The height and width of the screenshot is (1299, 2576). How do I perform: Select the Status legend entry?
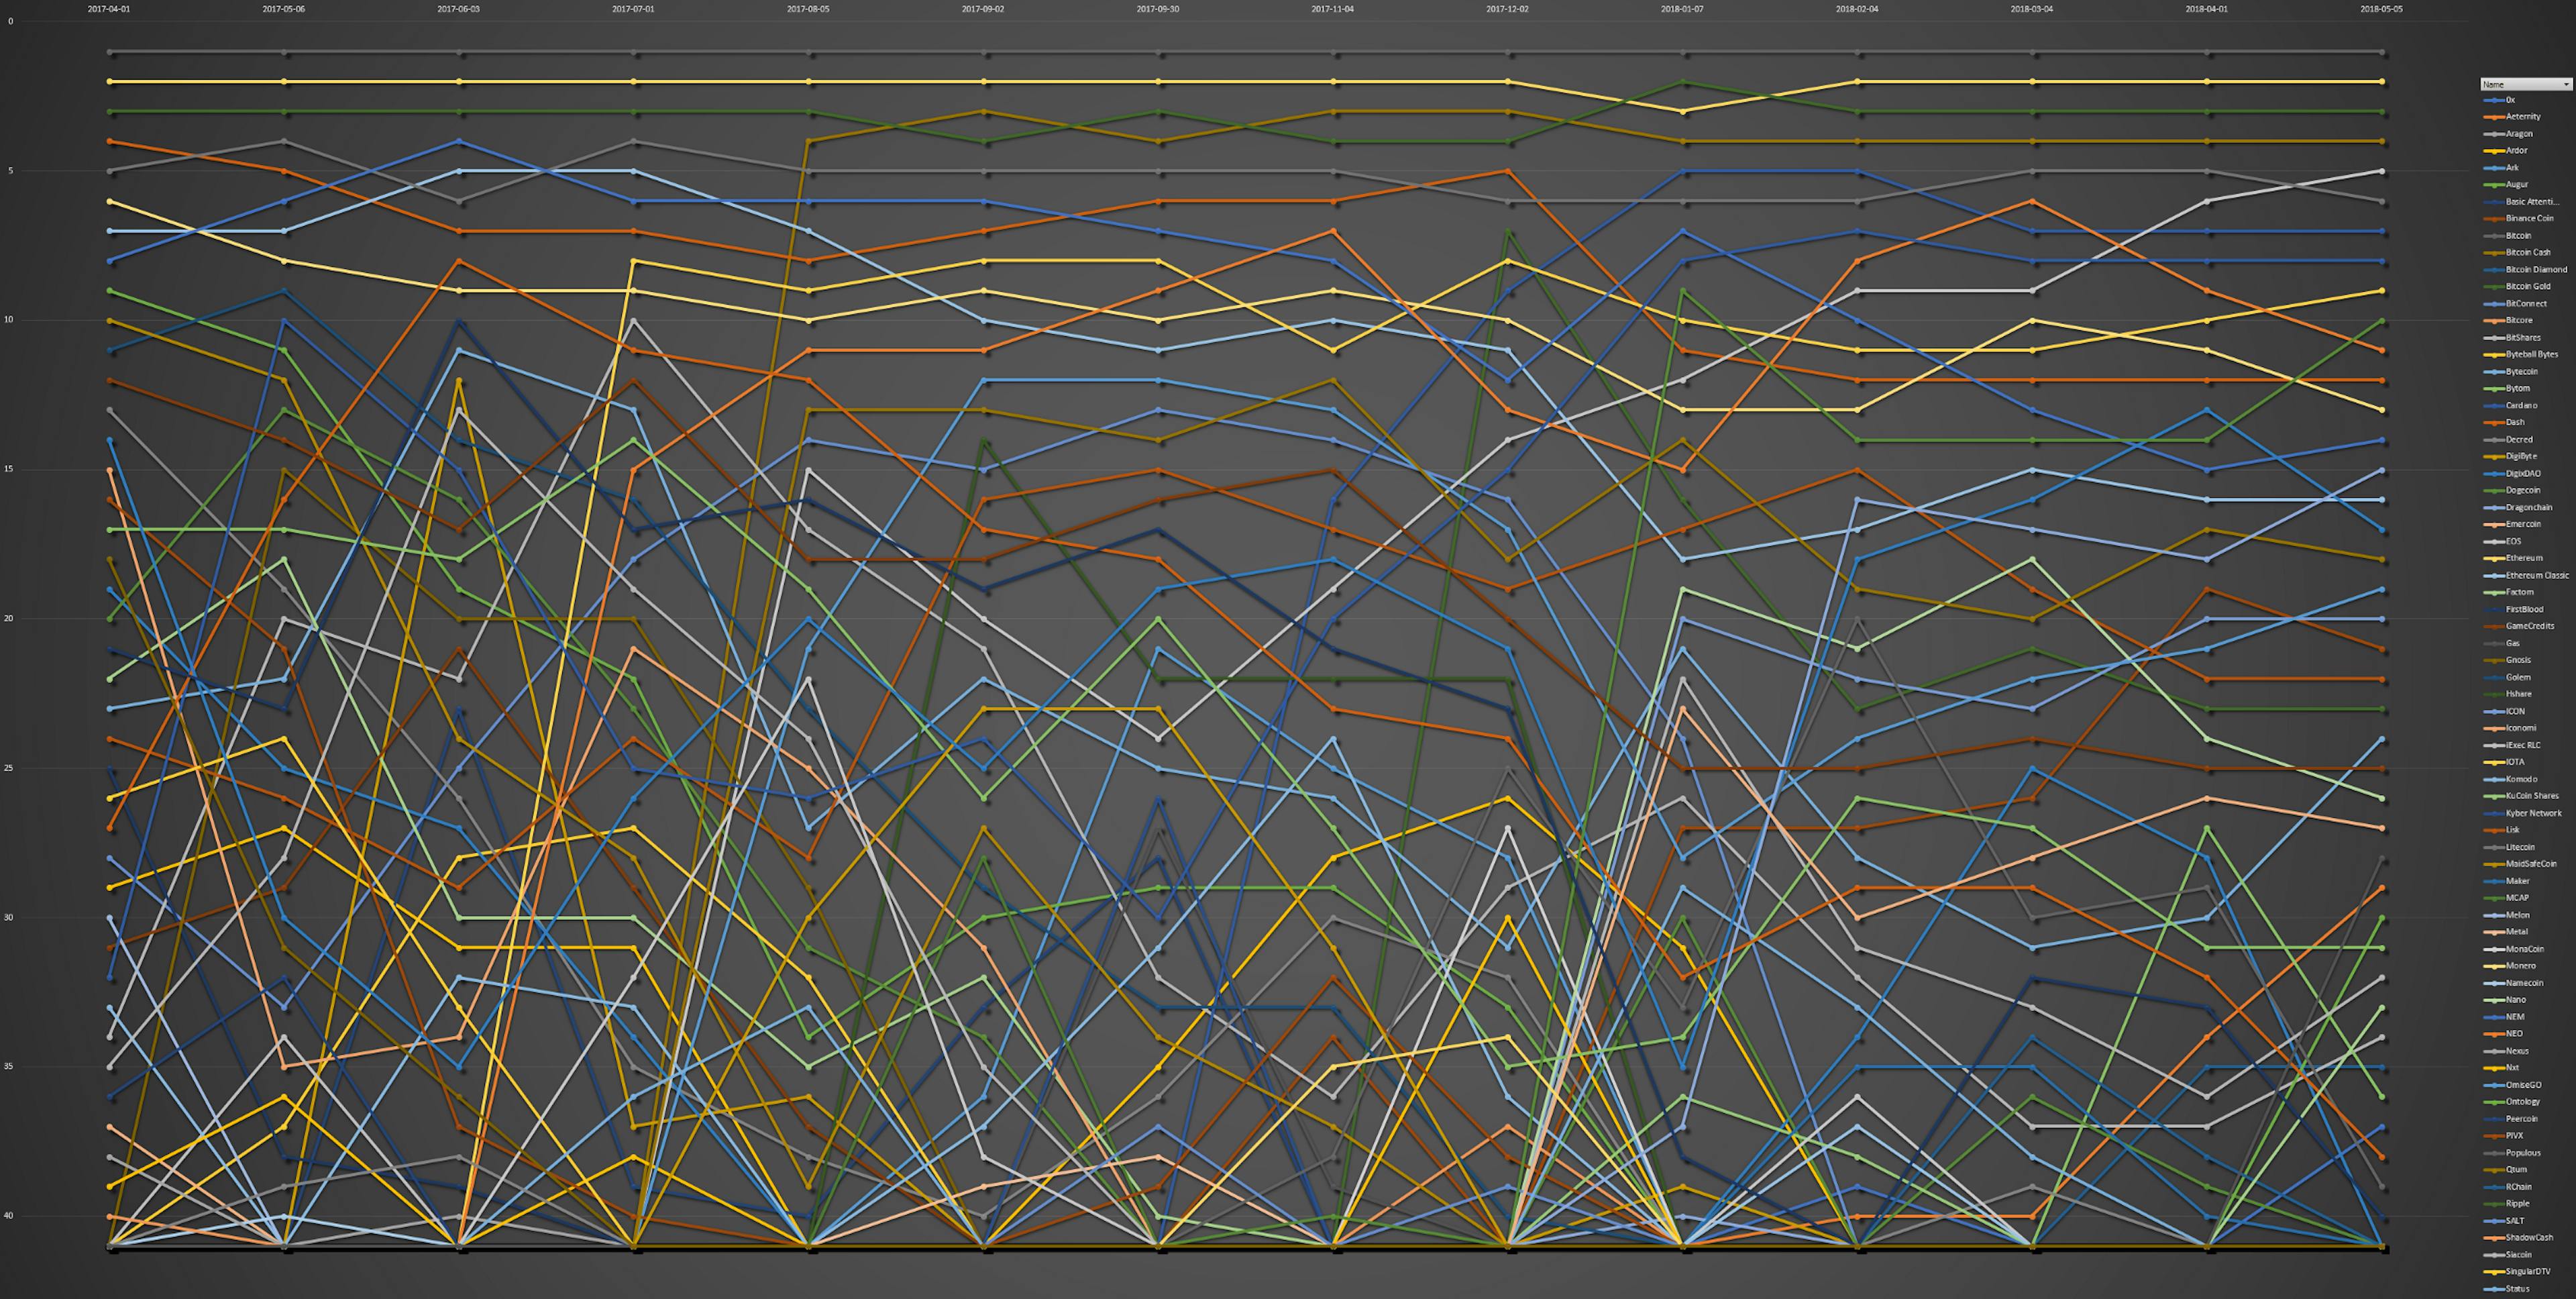(2517, 1289)
